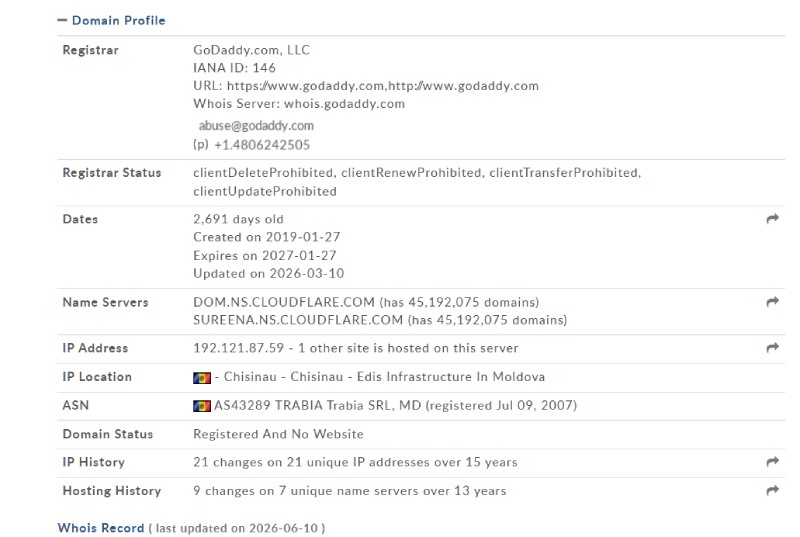Click the registrar name GoDaddy.com, LLC
Screen dimensions: 800x537
point(252,50)
